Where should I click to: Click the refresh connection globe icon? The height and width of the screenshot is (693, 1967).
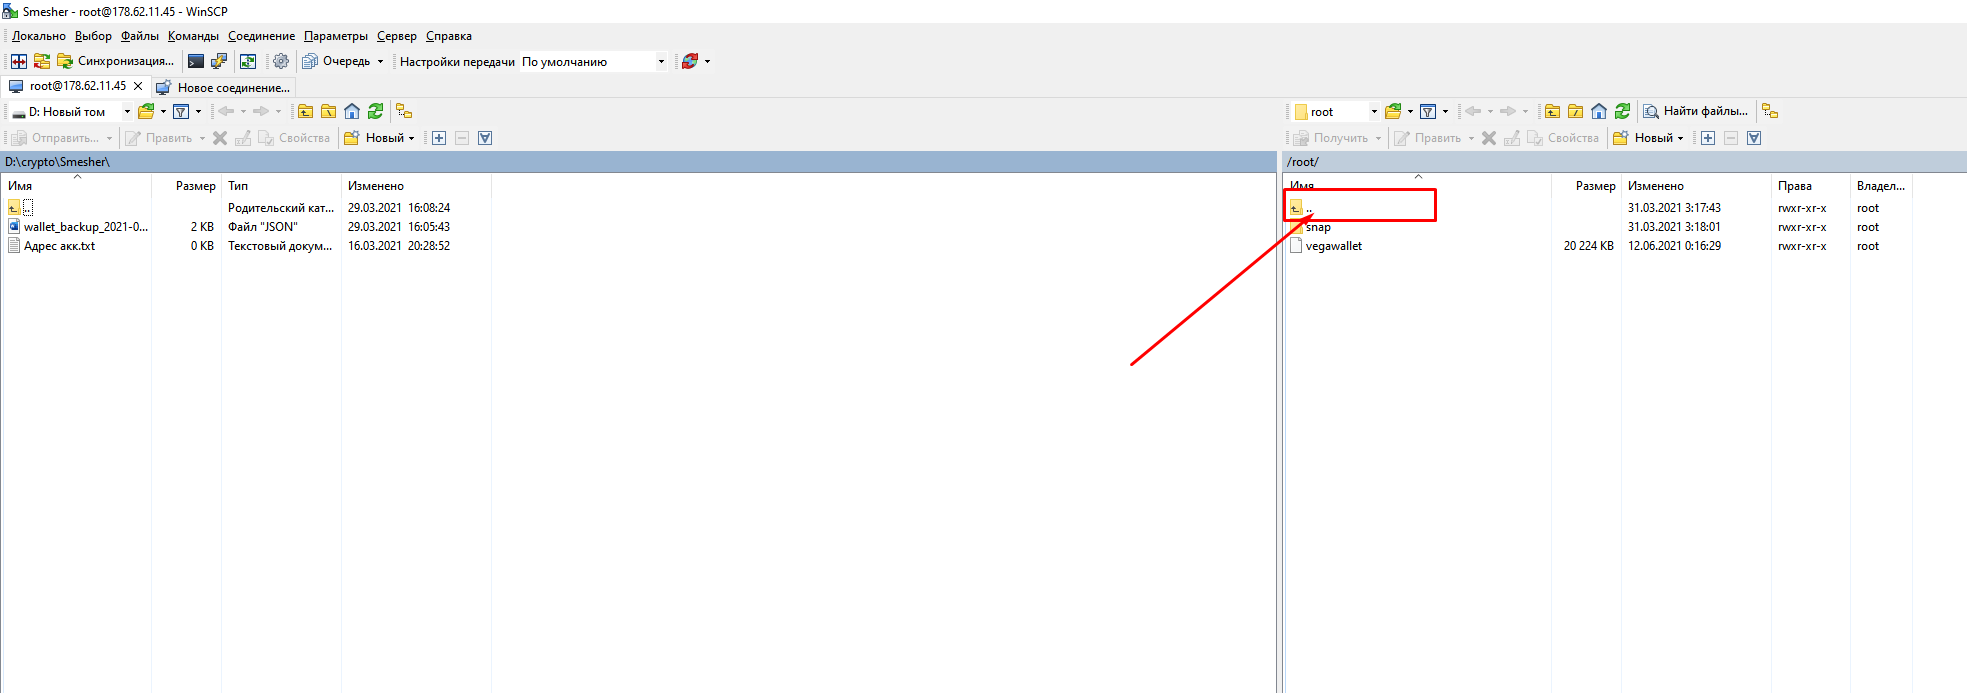coord(690,61)
